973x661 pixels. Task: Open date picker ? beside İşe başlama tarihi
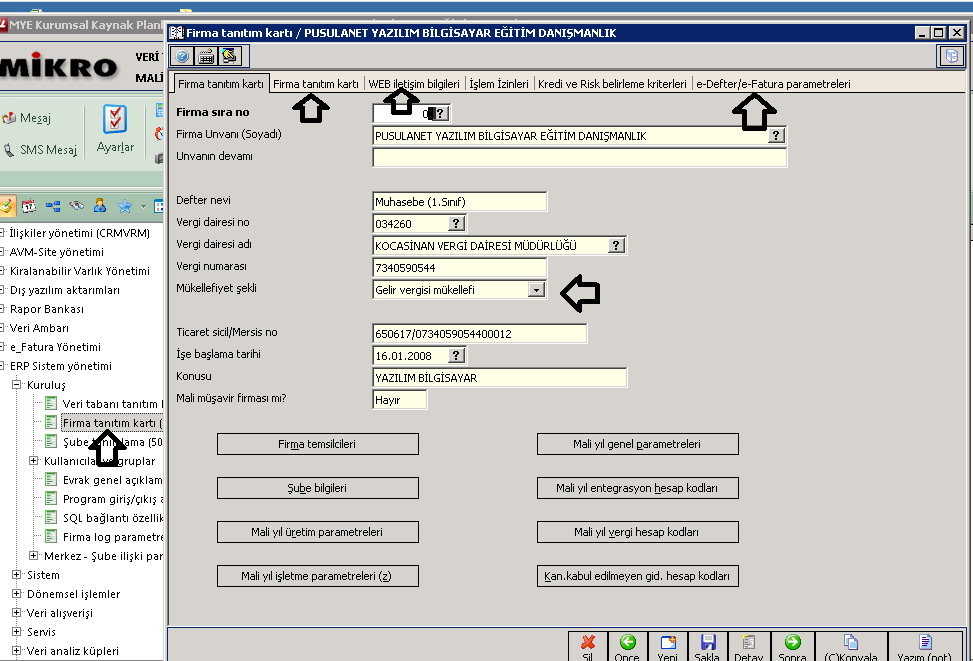point(456,356)
